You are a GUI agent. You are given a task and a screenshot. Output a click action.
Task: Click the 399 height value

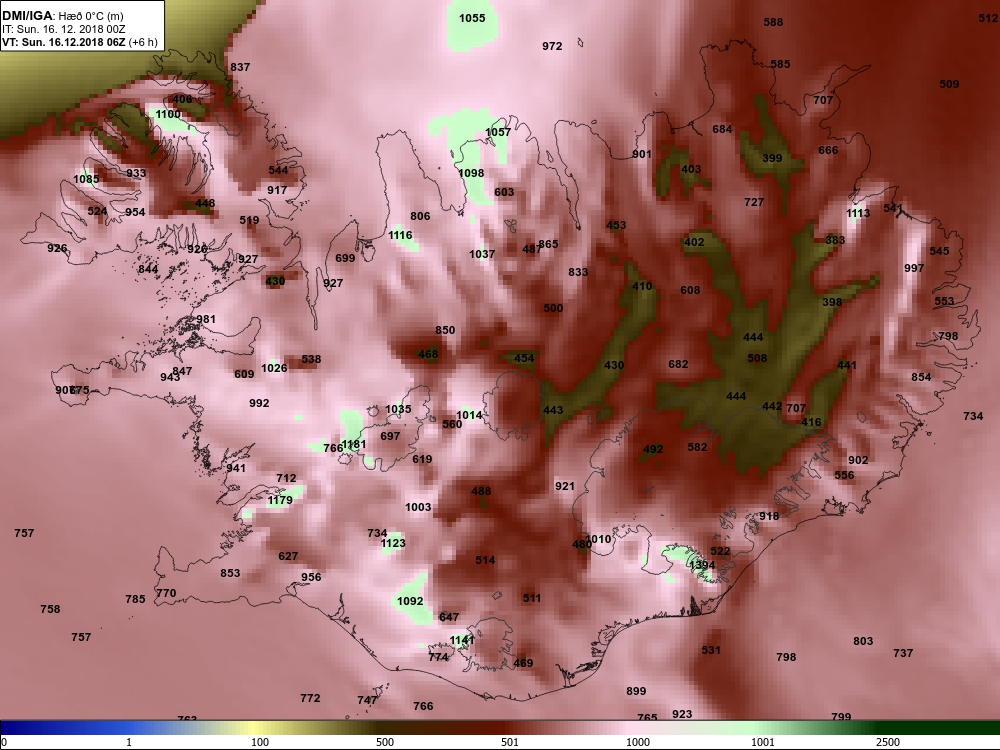coord(772,158)
